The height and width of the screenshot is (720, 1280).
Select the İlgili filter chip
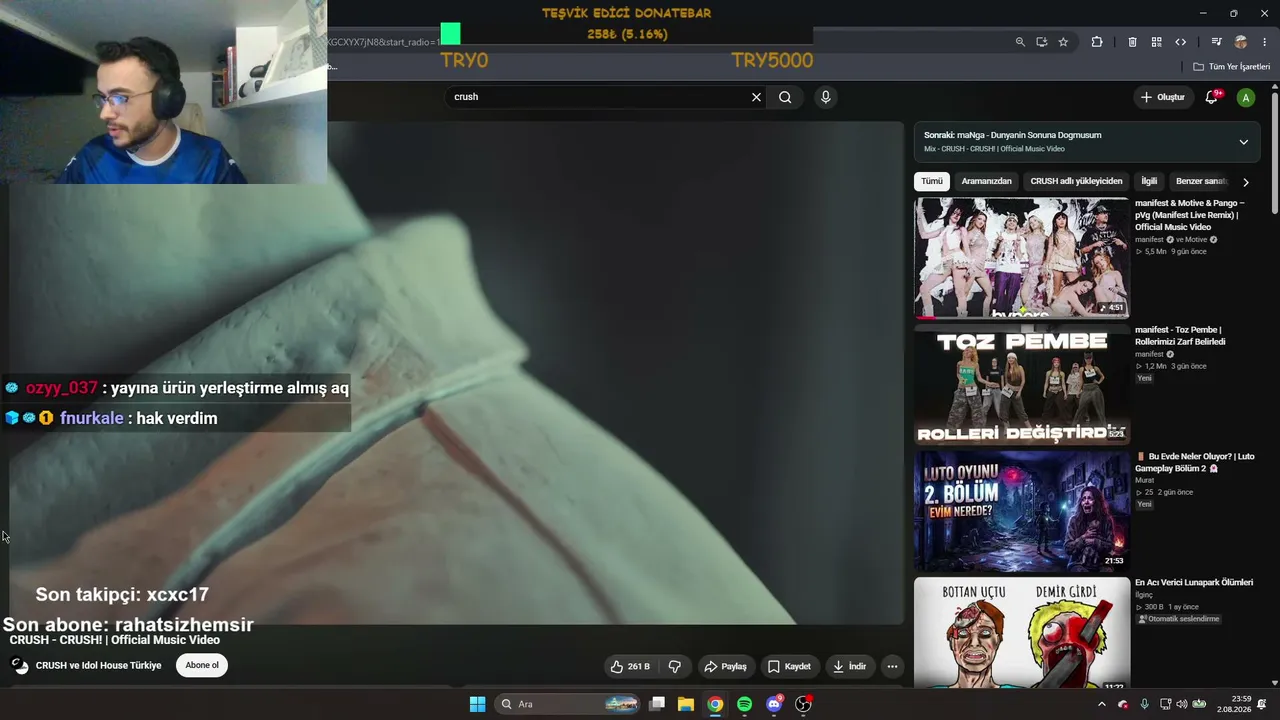1149,181
